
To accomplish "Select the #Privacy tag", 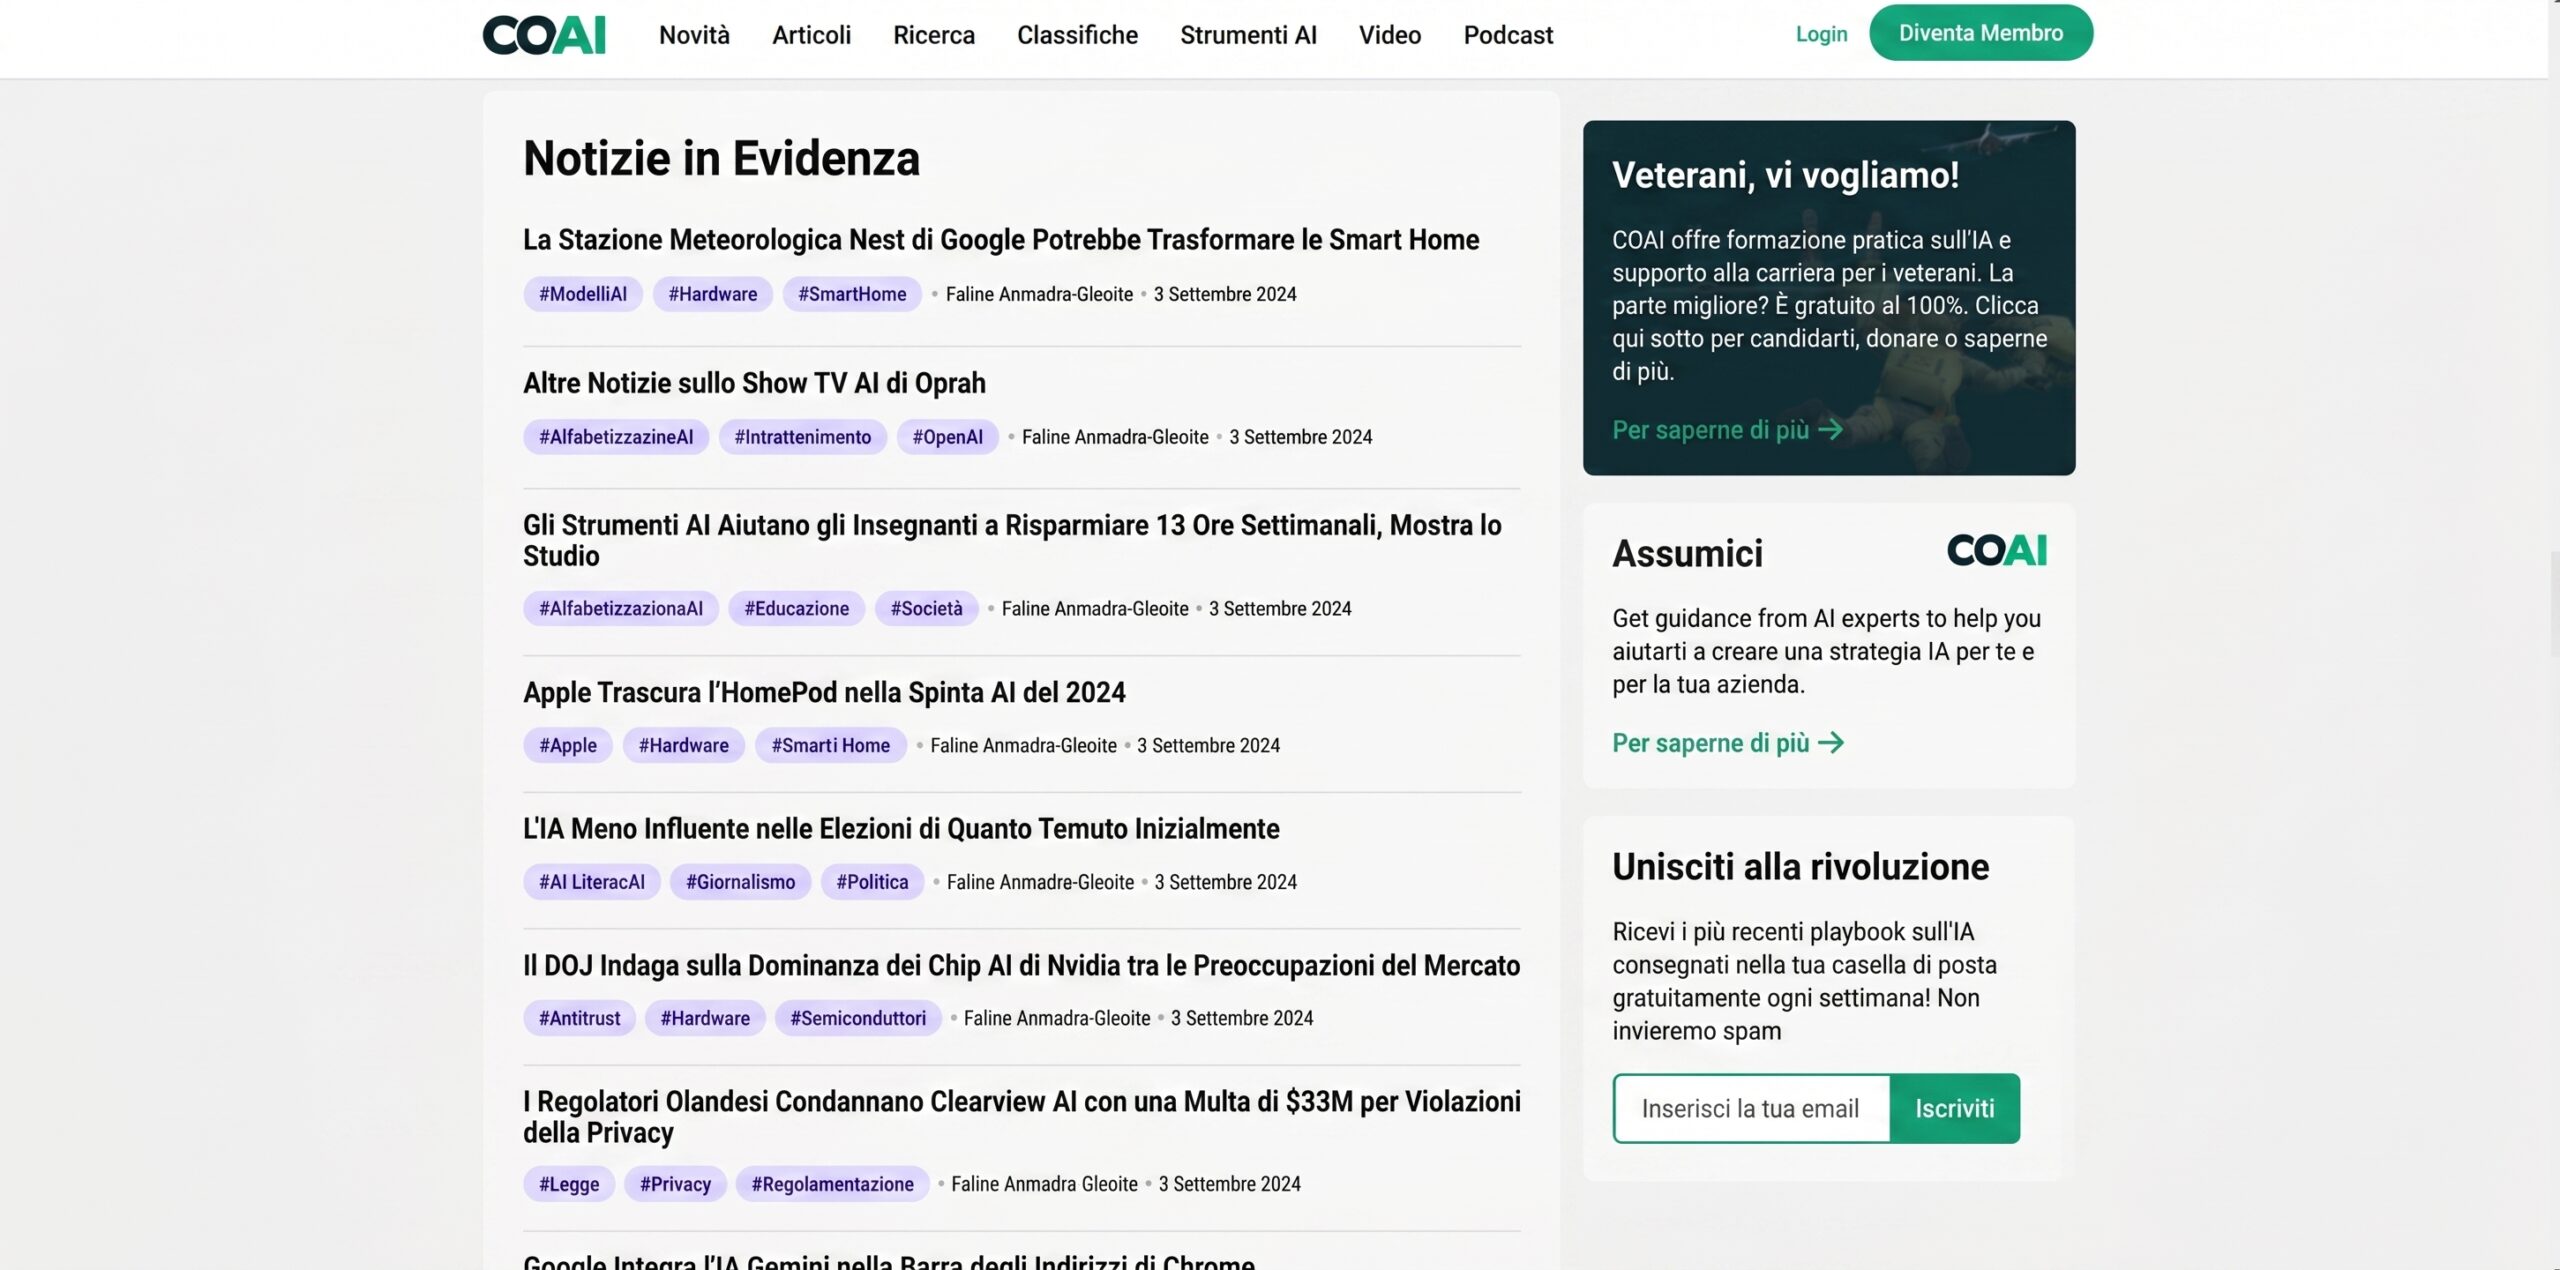I will pyautogui.click(x=675, y=1184).
